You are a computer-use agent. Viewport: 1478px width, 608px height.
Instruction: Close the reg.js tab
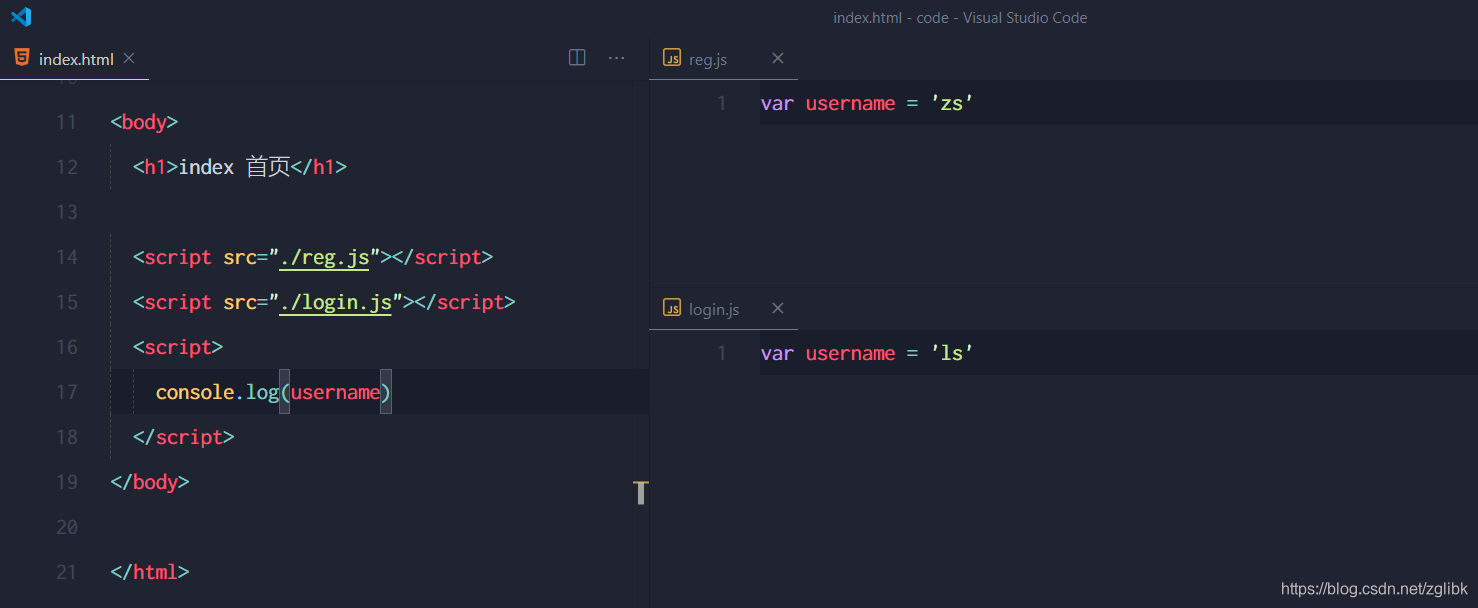pyautogui.click(x=778, y=58)
